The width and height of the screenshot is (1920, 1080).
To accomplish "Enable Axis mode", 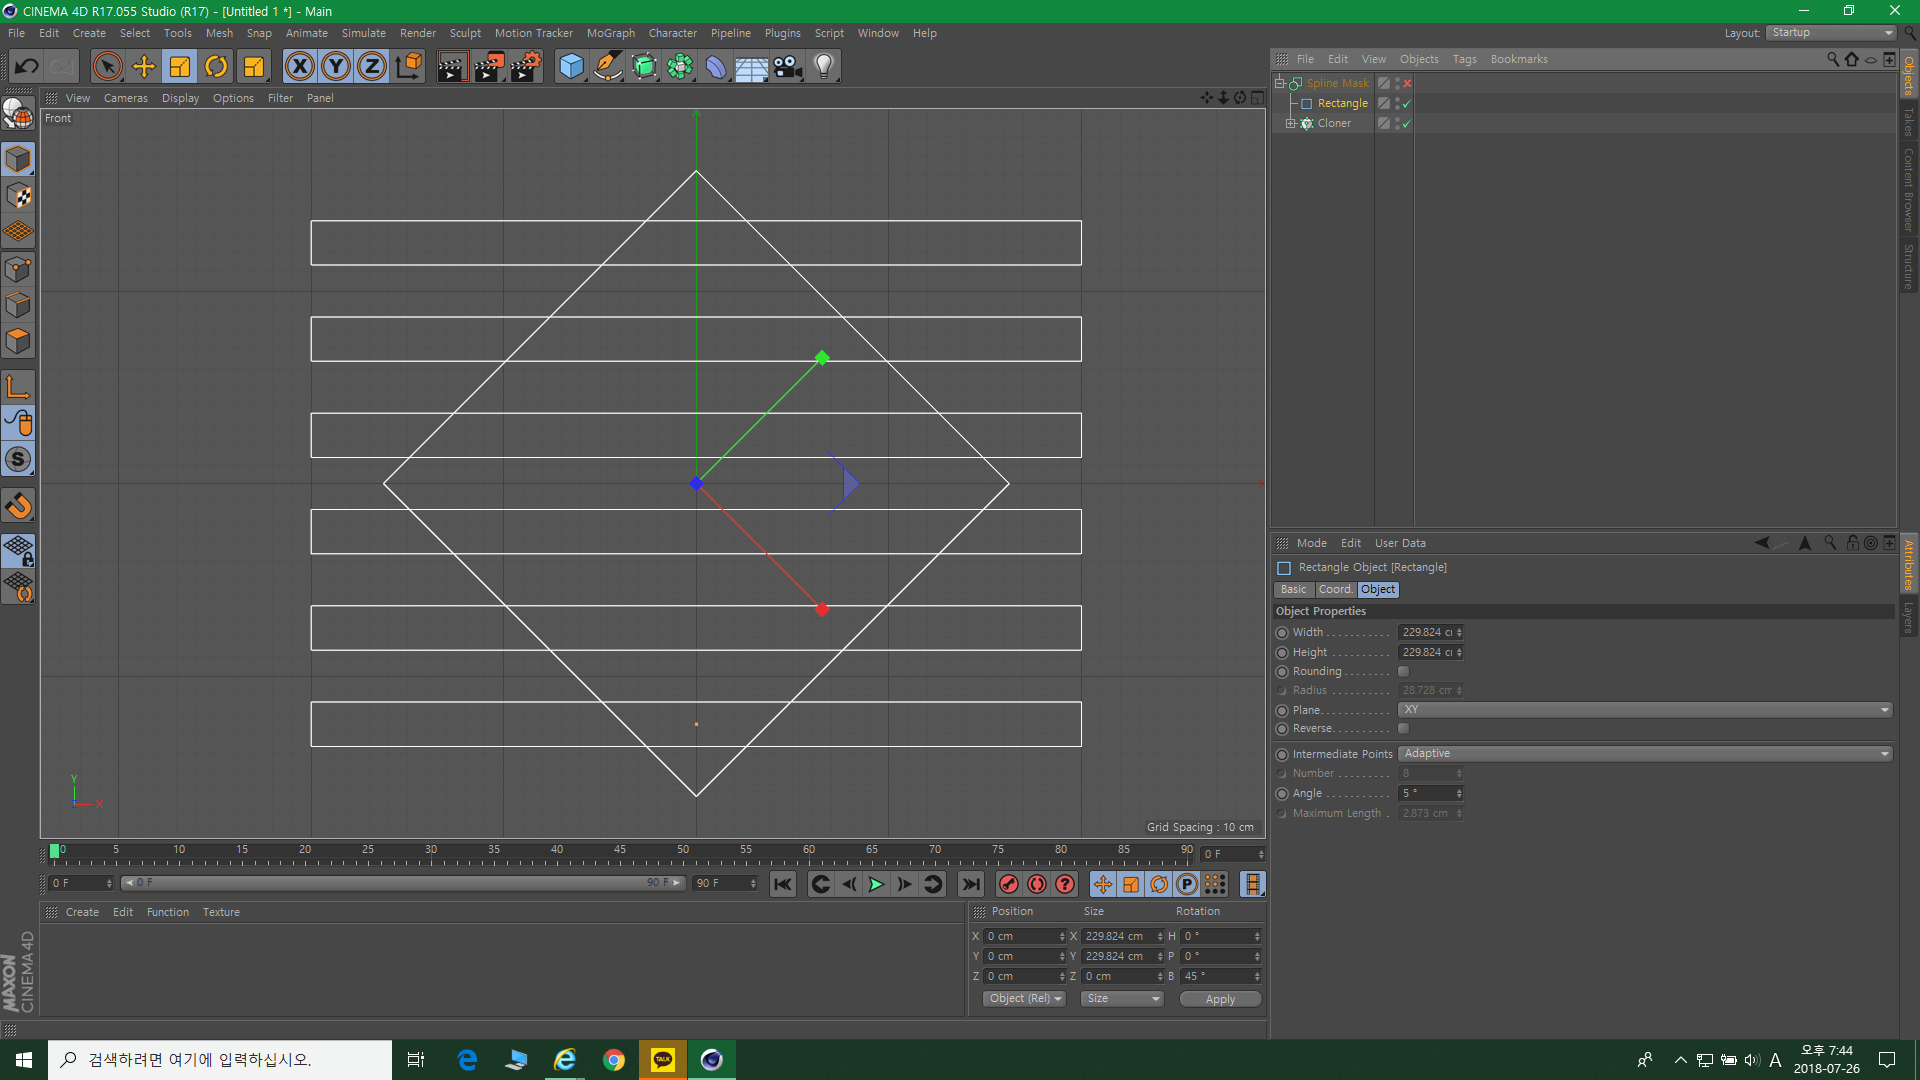I will [x=18, y=387].
